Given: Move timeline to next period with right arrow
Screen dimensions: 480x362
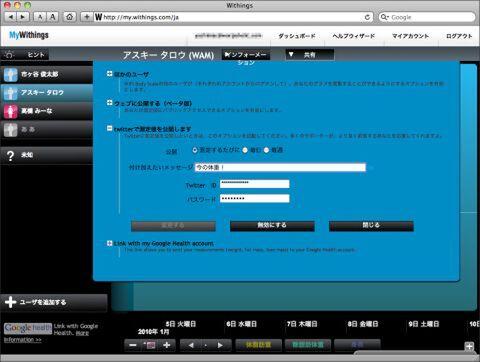Looking at the screenshot, I should pyautogui.click(x=220, y=345).
